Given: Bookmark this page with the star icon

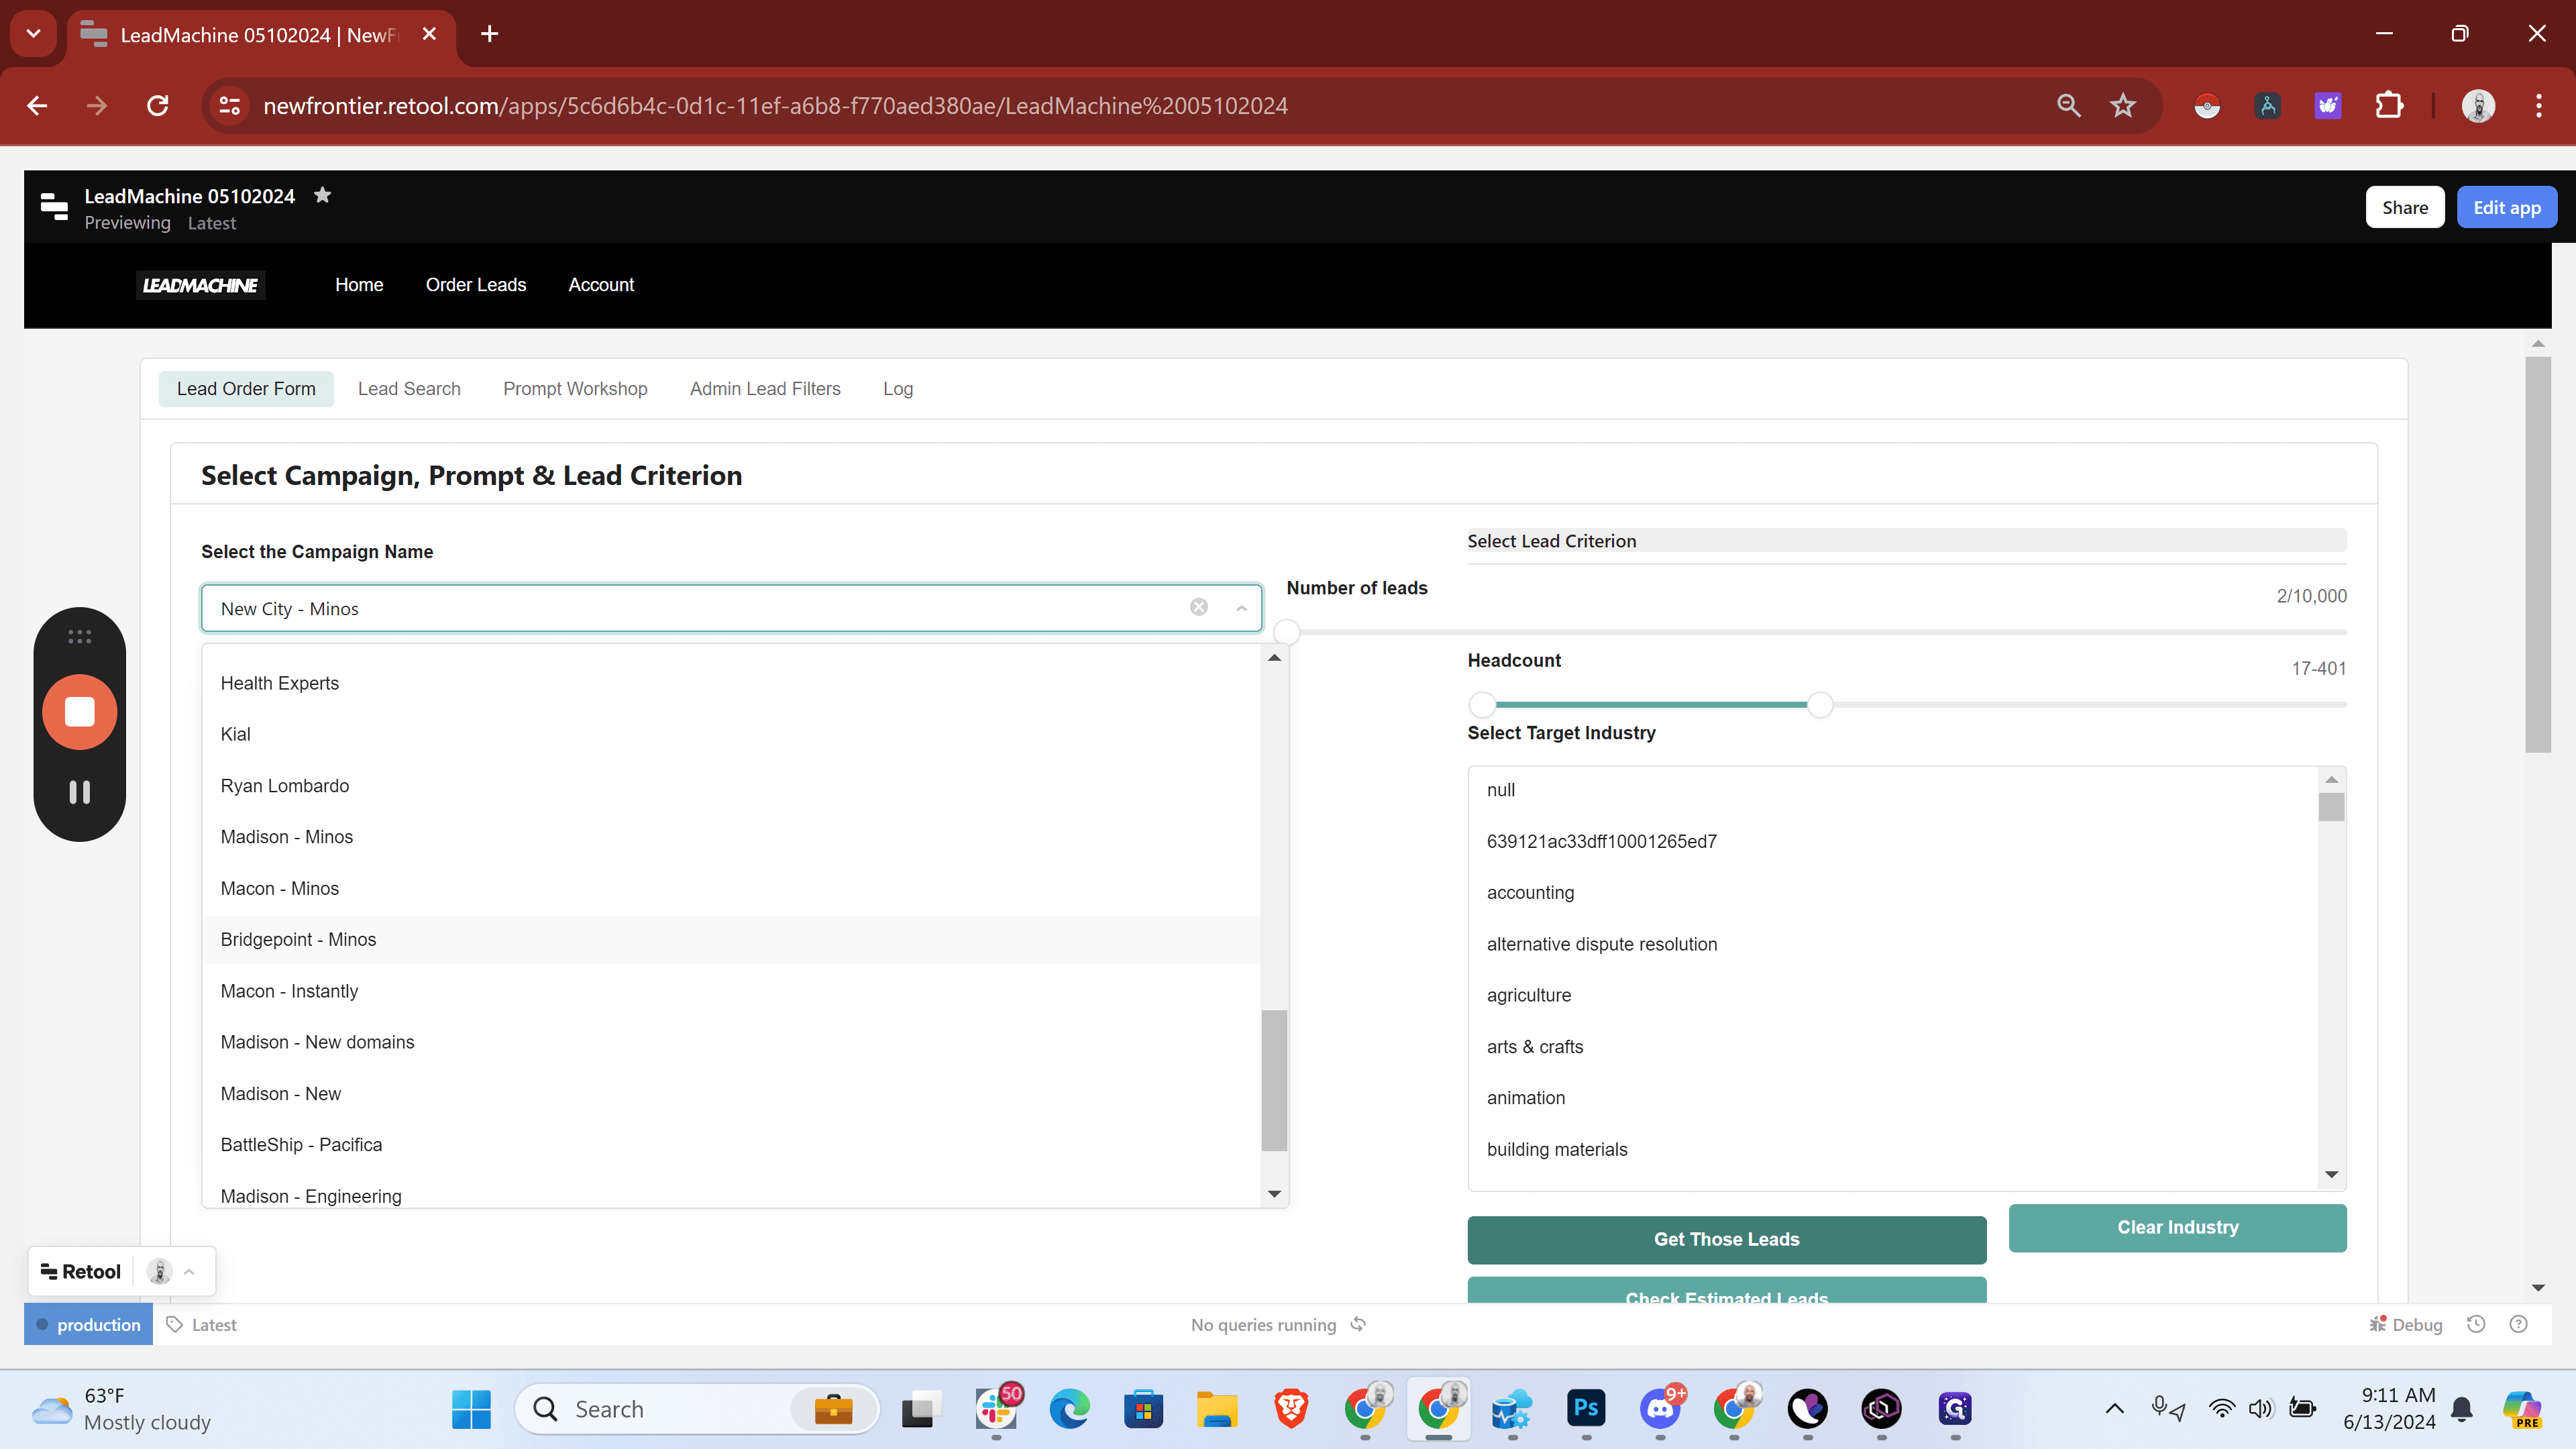Looking at the screenshot, I should tap(2122, 105).
